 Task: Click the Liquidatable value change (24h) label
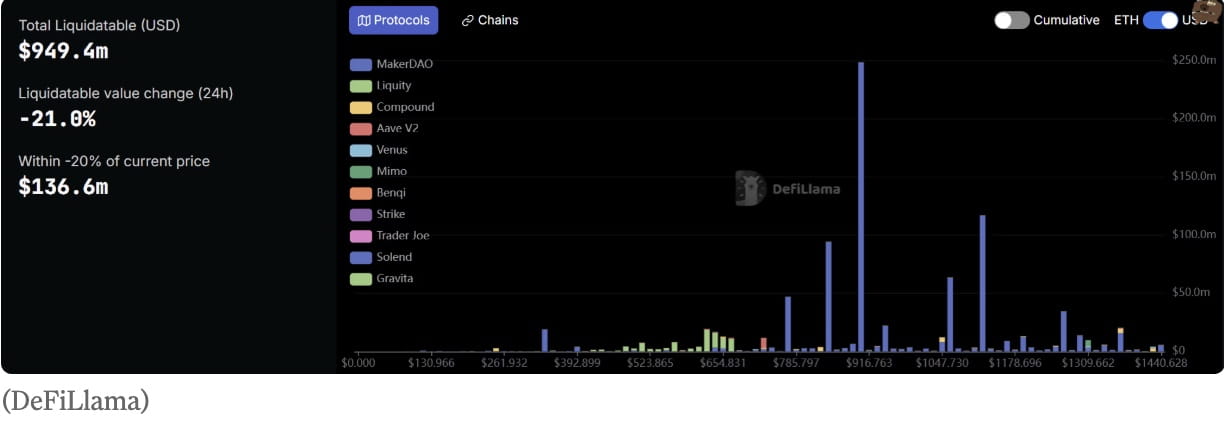click(126, 93)
